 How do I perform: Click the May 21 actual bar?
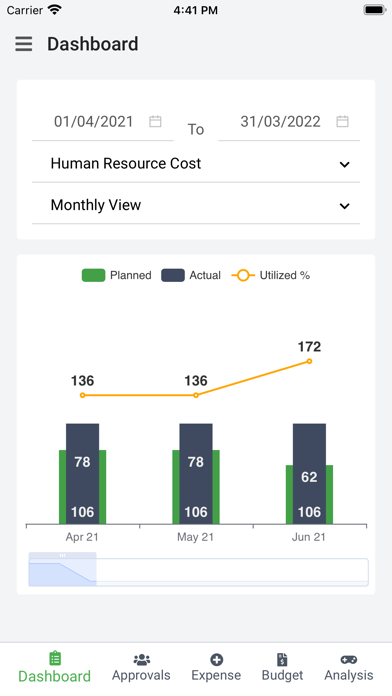196,474
